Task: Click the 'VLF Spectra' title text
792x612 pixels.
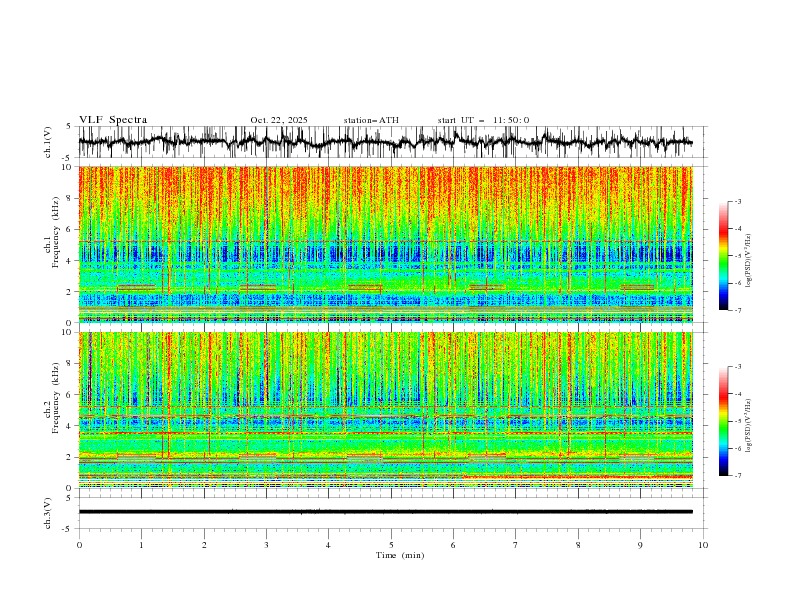Action: pyautogui.click(x=113, y=120)
